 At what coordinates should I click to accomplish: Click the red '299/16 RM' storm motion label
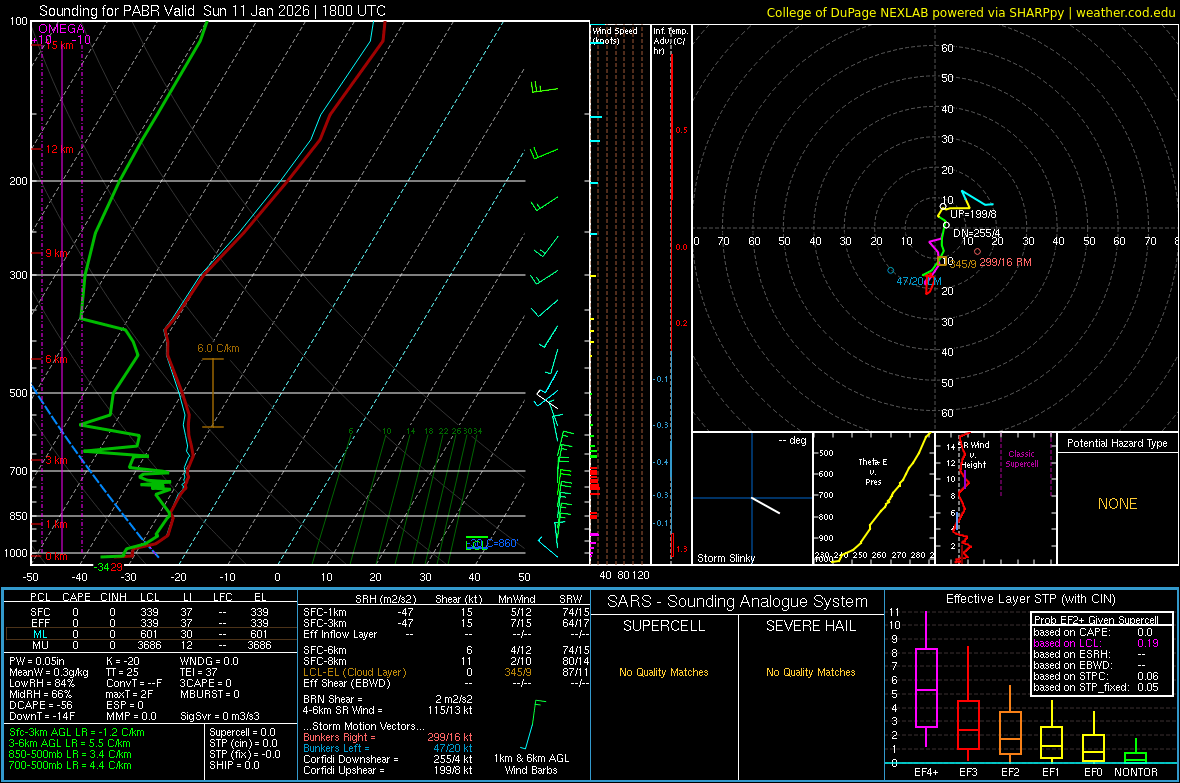[x=1005, y=263]
